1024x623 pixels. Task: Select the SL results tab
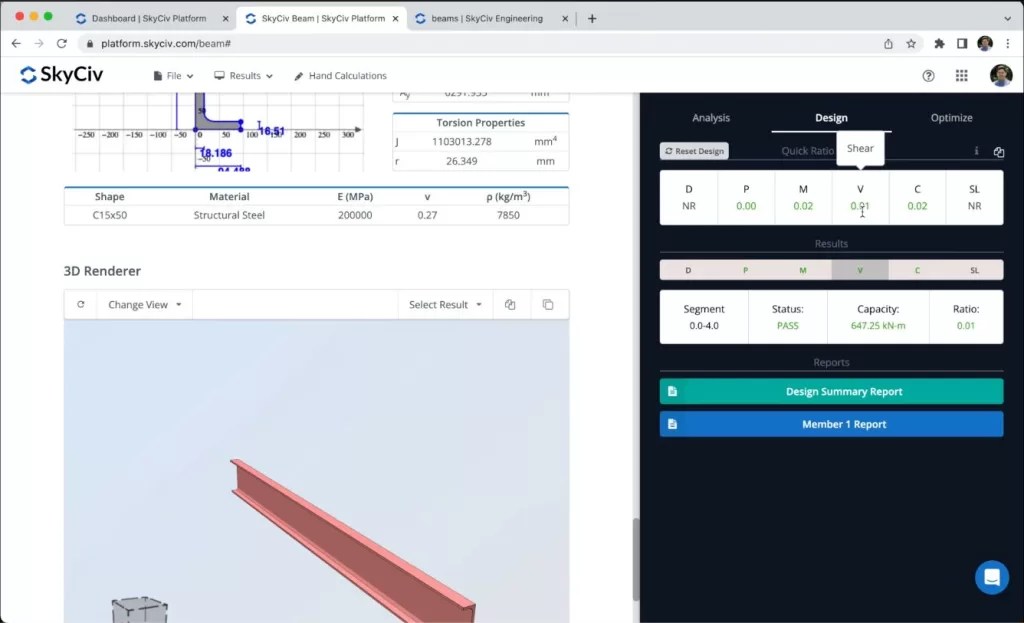pyautogui.click(x=974, y=270)
